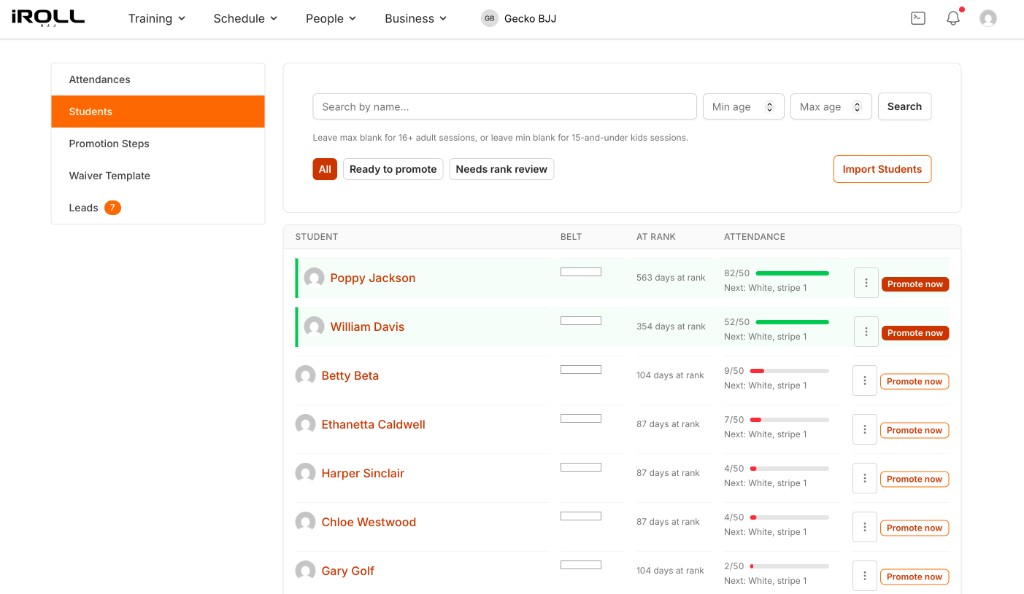Promote Betty Beta now
Image resolution: width=1024 pixels, height=594 pixels.
coord(914,381)
